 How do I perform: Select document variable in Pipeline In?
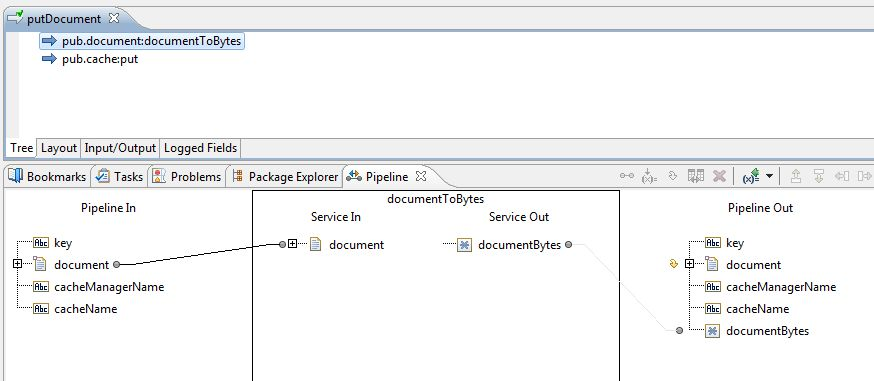81,265
